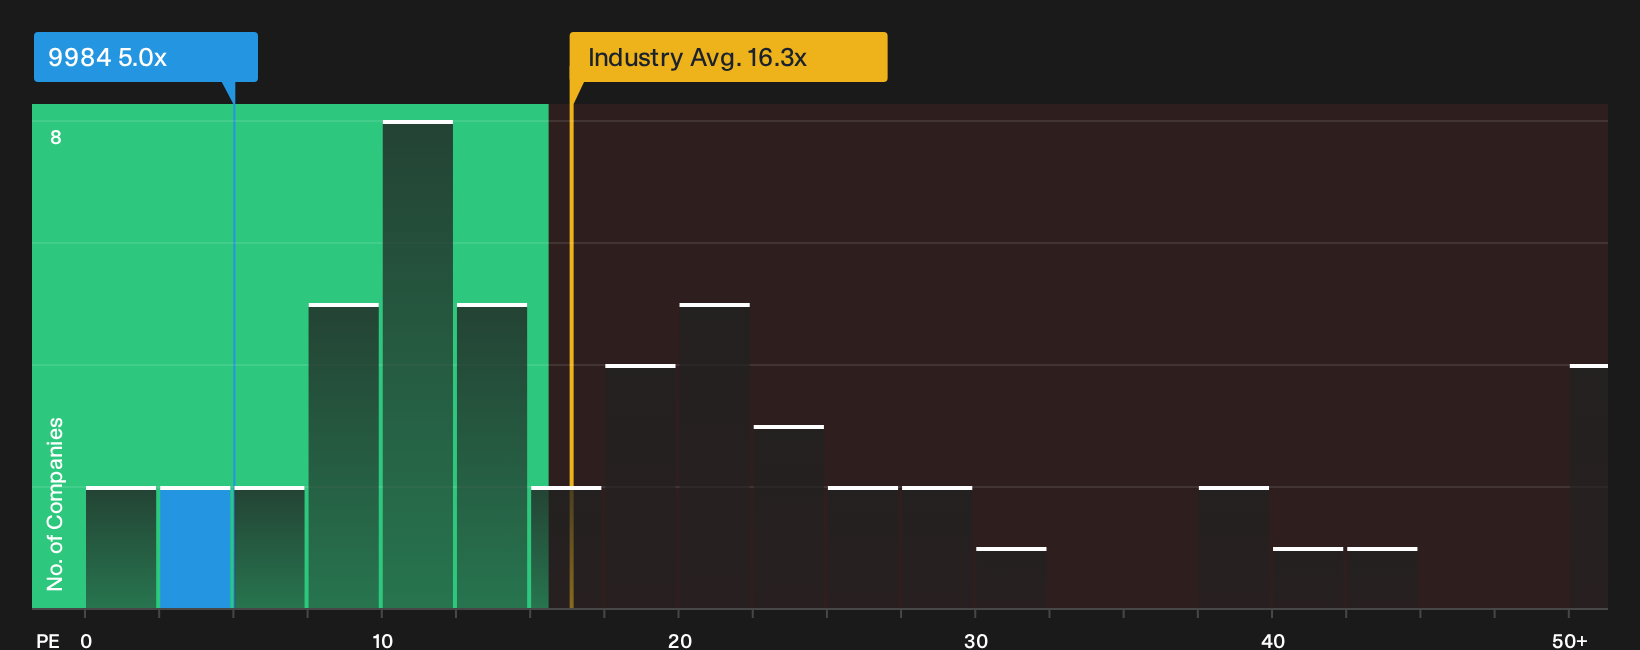Click the bar at PE 42.5-45
1640x650 pixels.
[1382, 578]
